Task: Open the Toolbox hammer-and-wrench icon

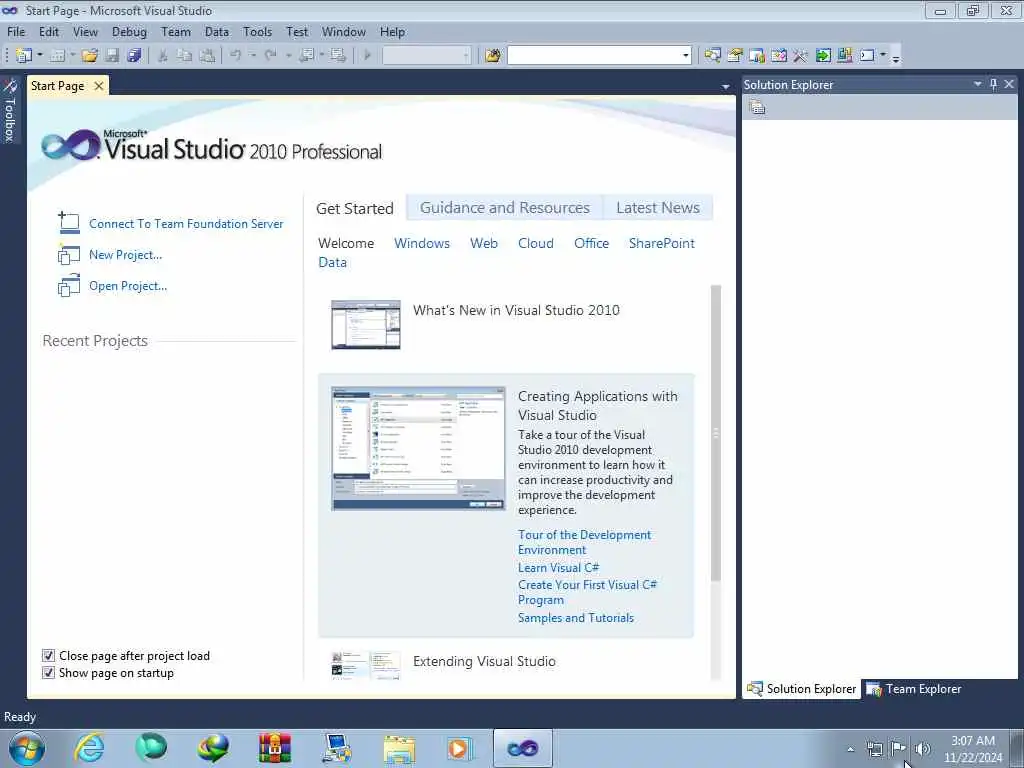Action: [801, 56]
